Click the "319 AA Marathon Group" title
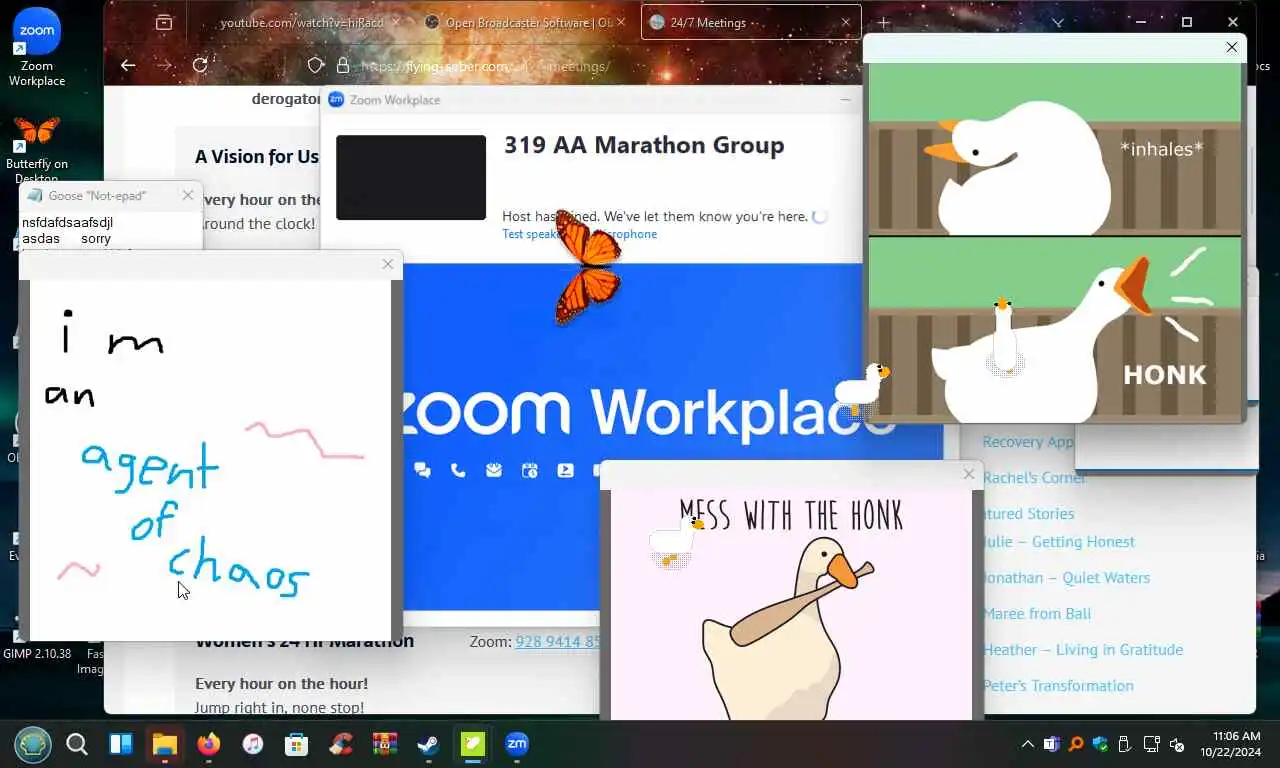1280x768 pixels. 644,145
